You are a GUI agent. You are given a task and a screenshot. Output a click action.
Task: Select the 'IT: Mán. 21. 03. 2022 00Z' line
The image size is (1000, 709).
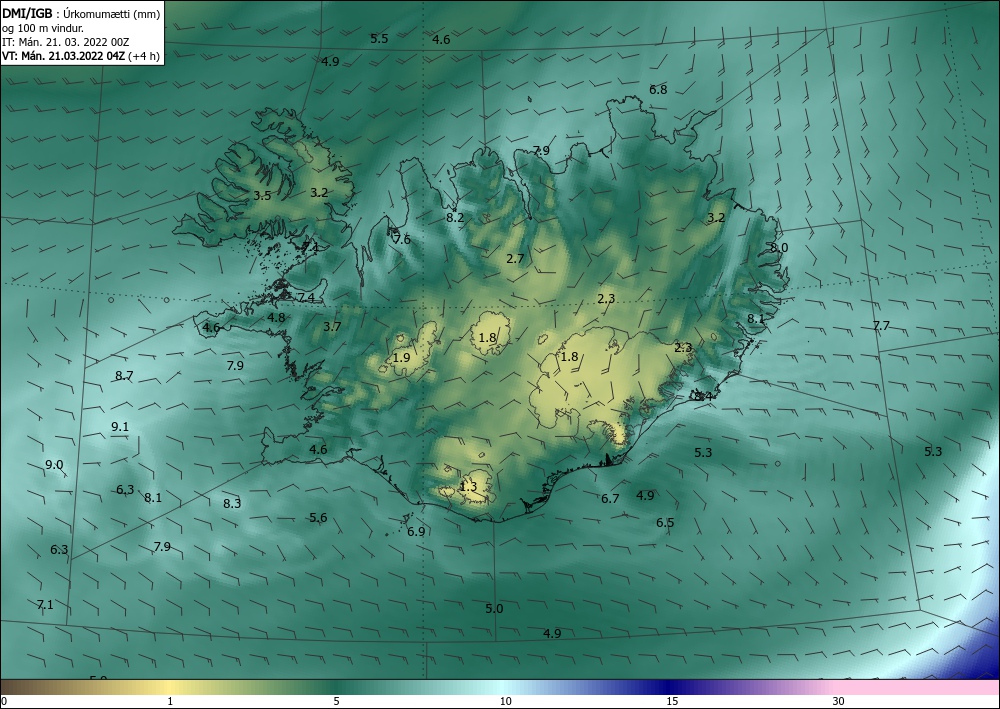coord(66,42)
